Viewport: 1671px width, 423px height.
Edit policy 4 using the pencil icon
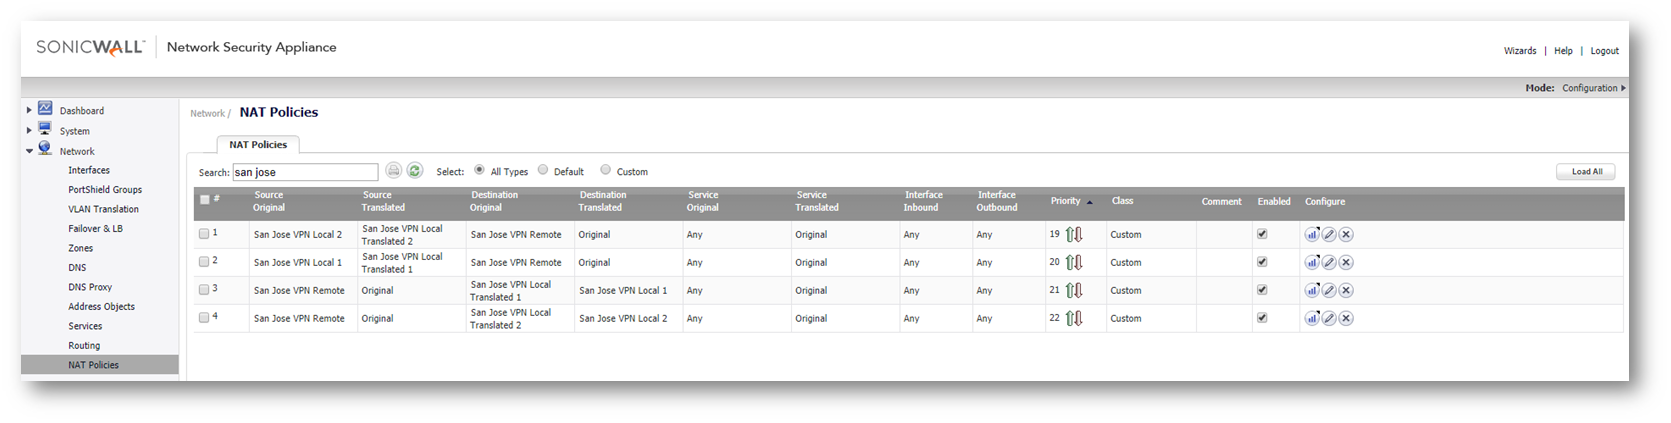coord(1329,318)
